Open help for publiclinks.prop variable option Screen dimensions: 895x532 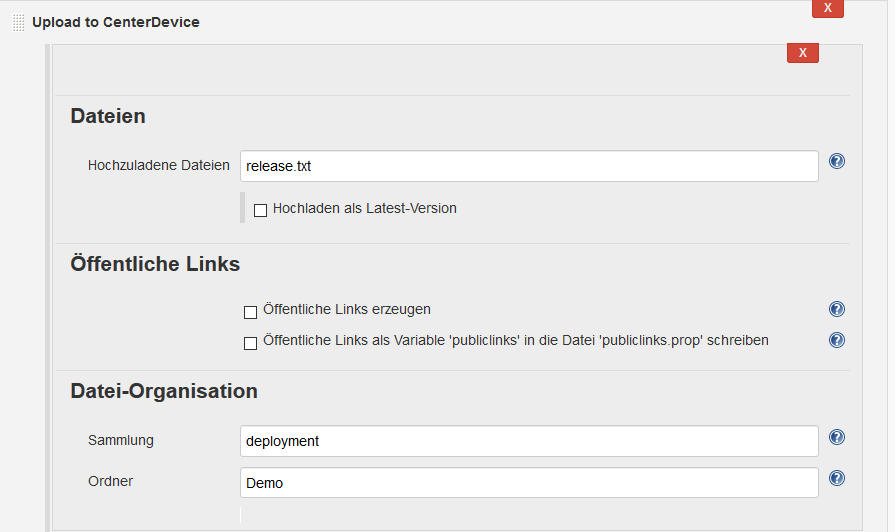point(837,340)
